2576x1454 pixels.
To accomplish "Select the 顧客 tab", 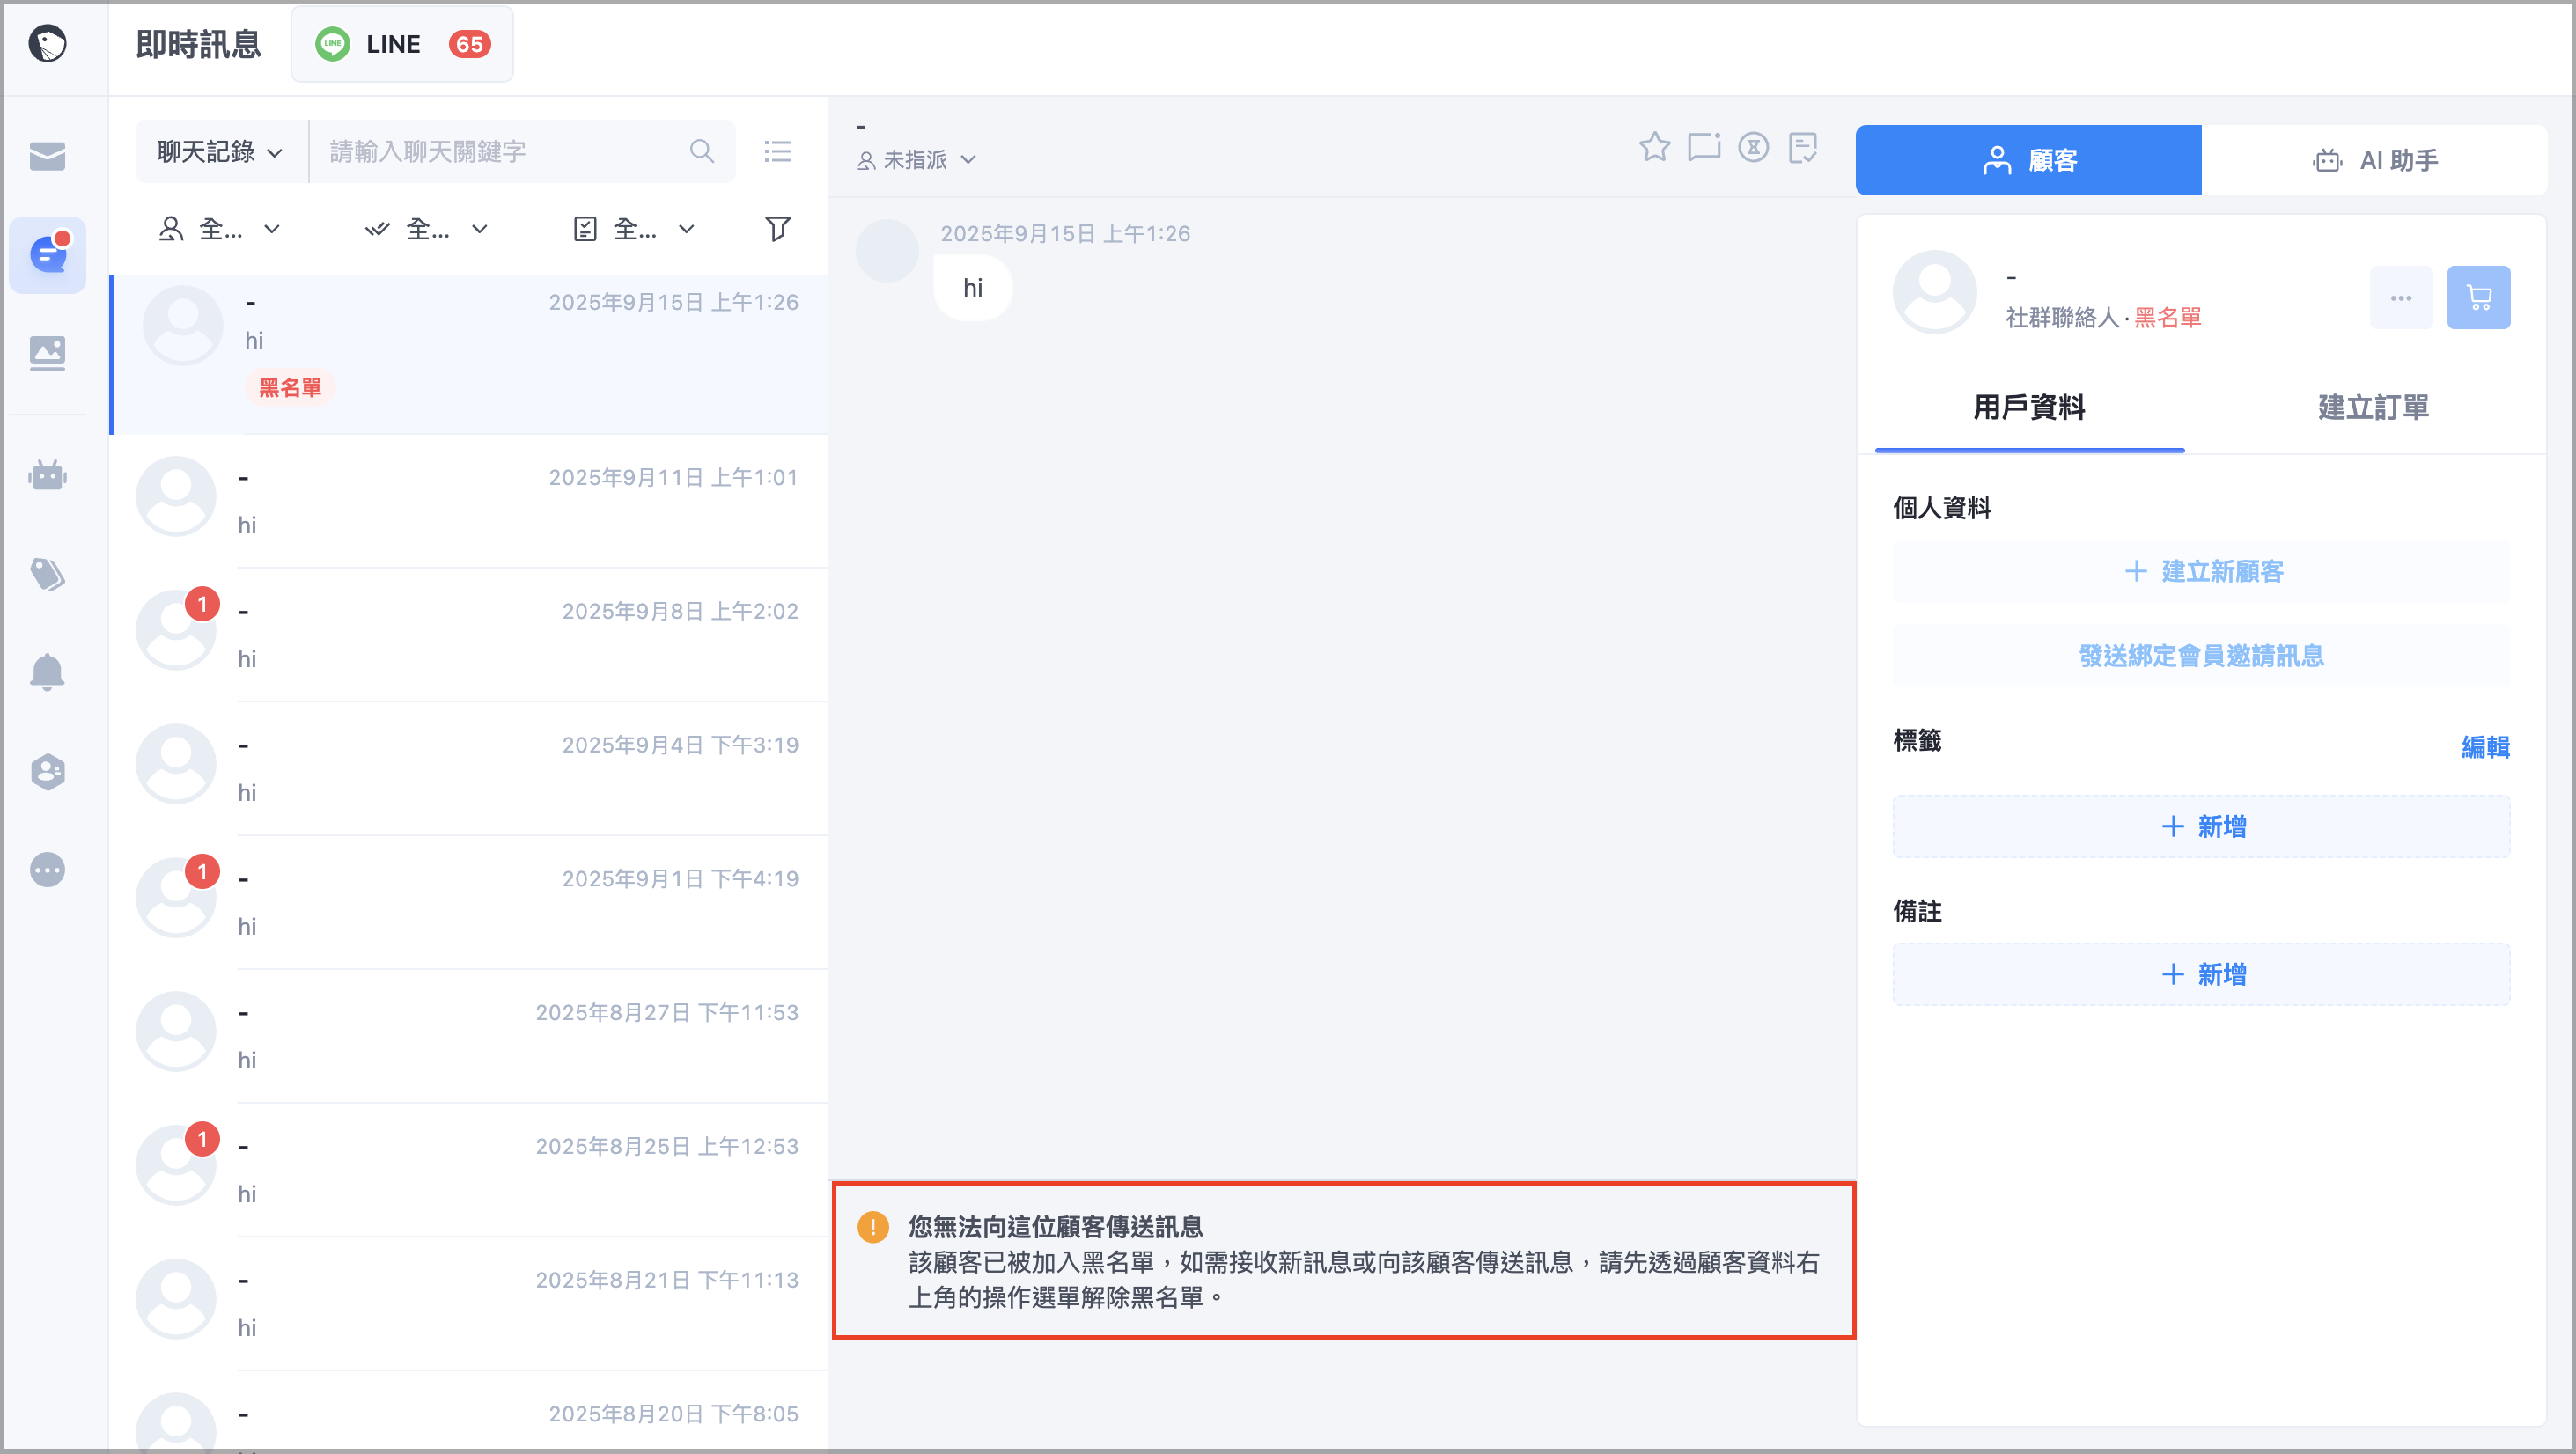I will [x=2028, y=160].
